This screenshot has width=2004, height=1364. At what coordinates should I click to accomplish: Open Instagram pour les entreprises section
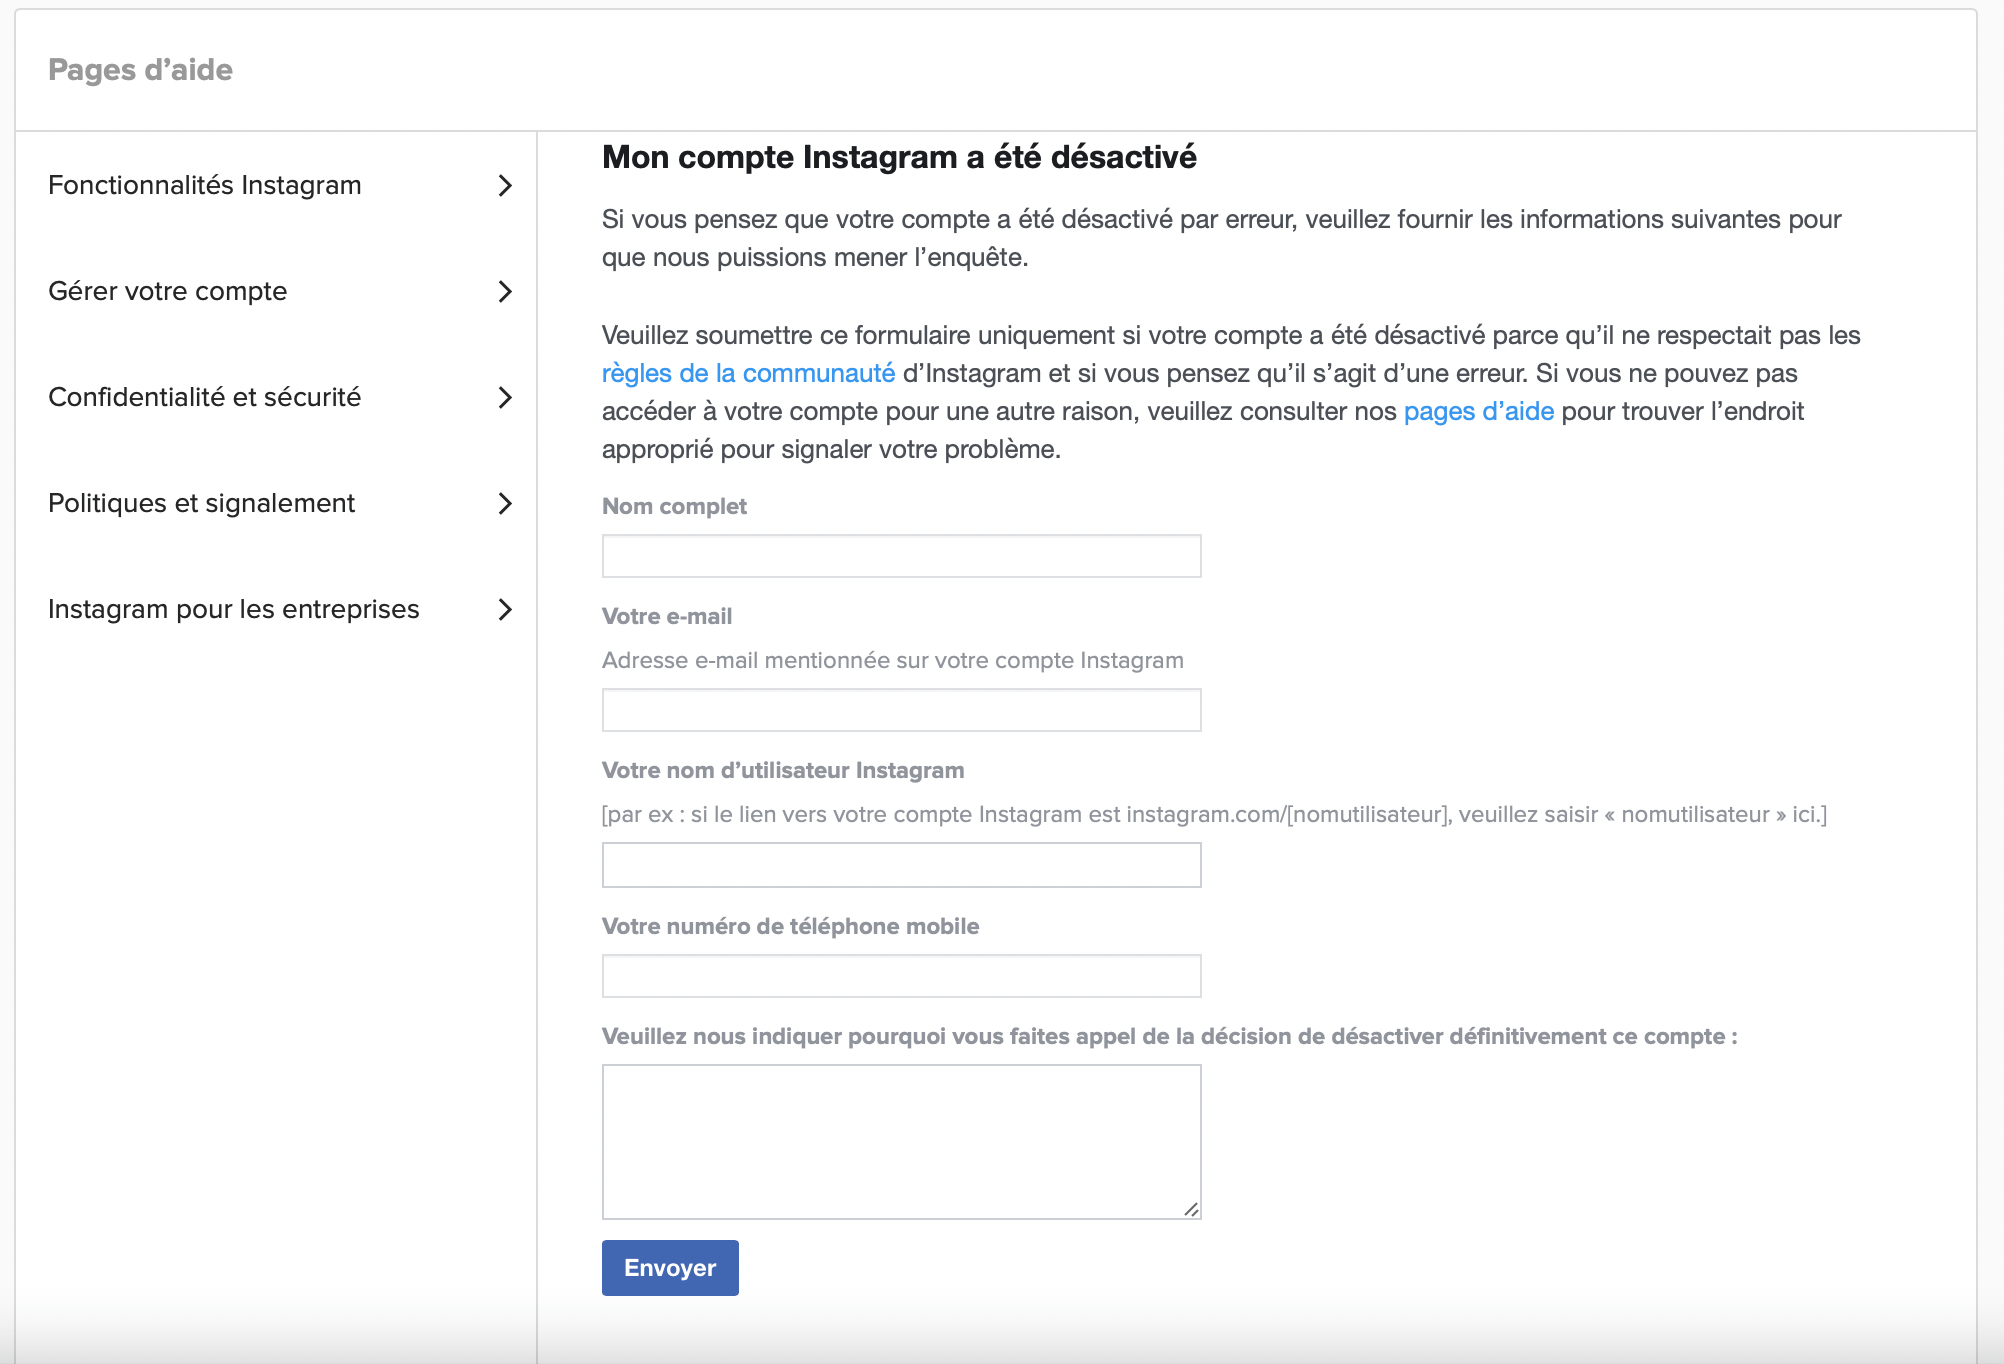point(234,609)
